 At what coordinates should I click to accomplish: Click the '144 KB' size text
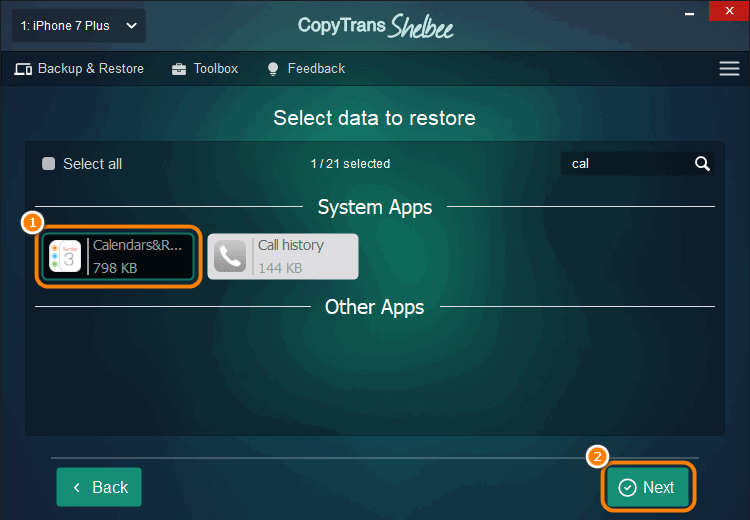[280, 268]
